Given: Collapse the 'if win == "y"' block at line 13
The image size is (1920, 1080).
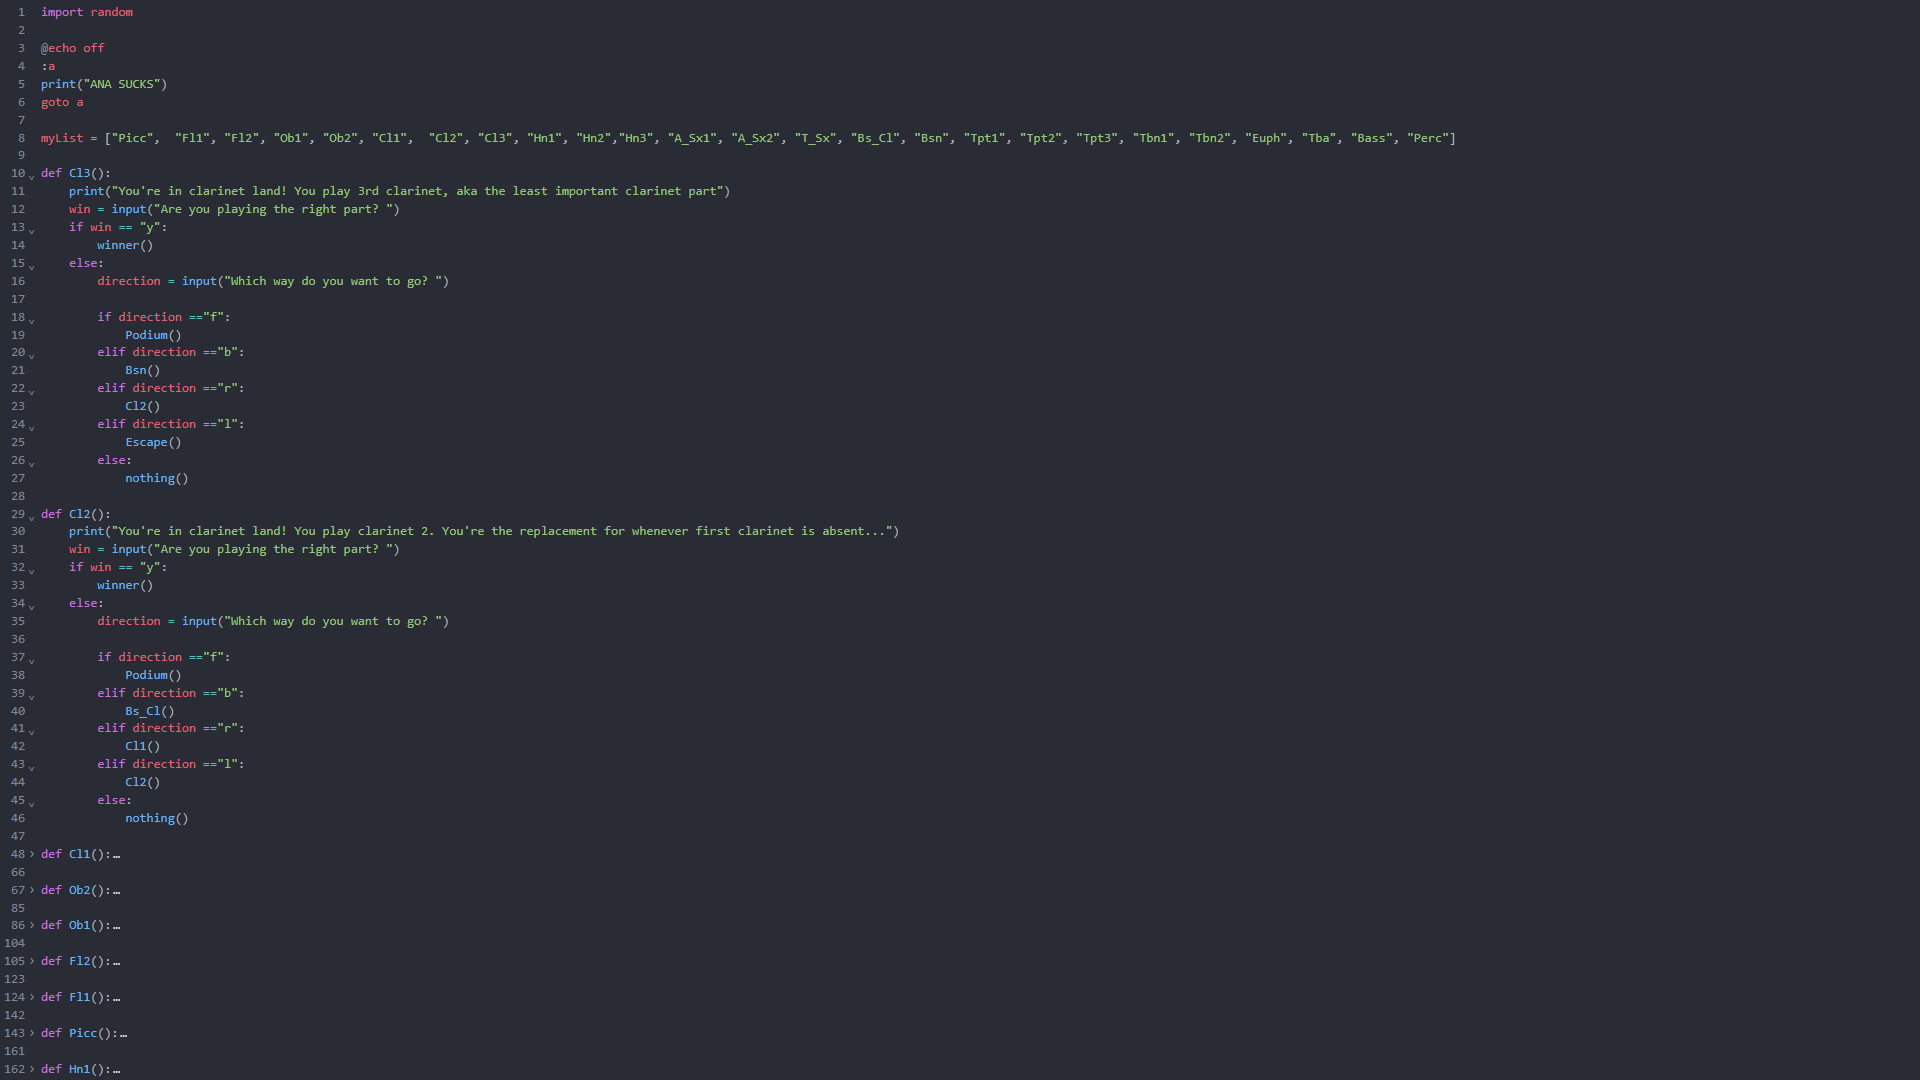Looking at the screenshot, I should click(x=32, y=229).
